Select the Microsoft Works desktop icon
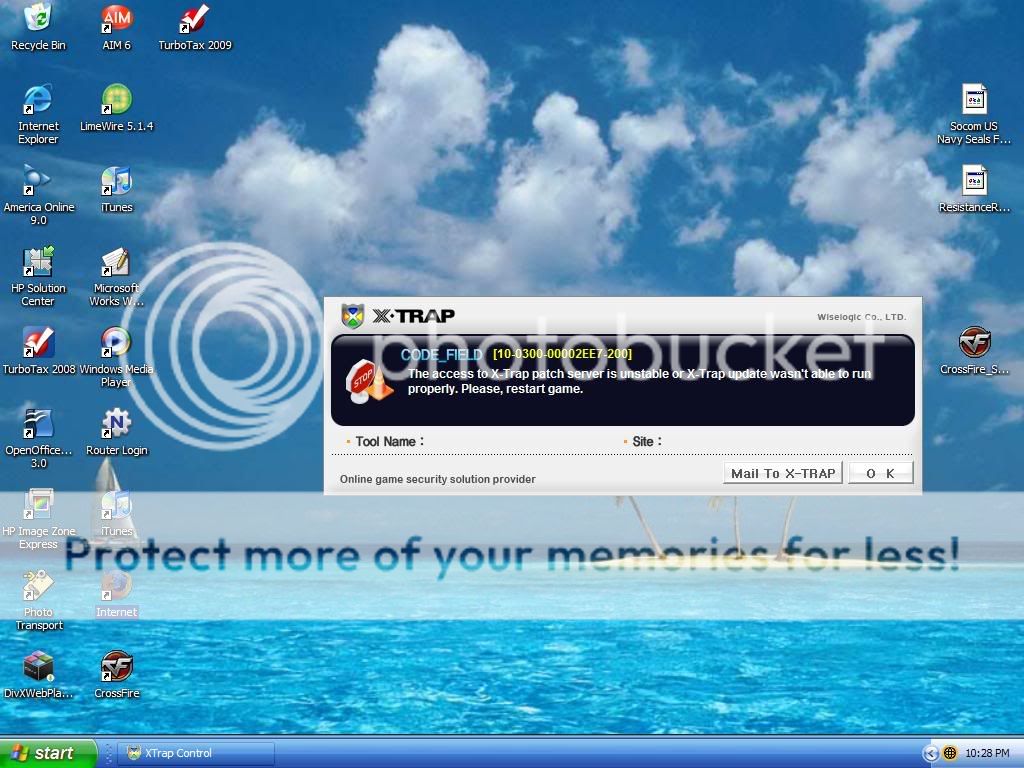 (117, 262)
